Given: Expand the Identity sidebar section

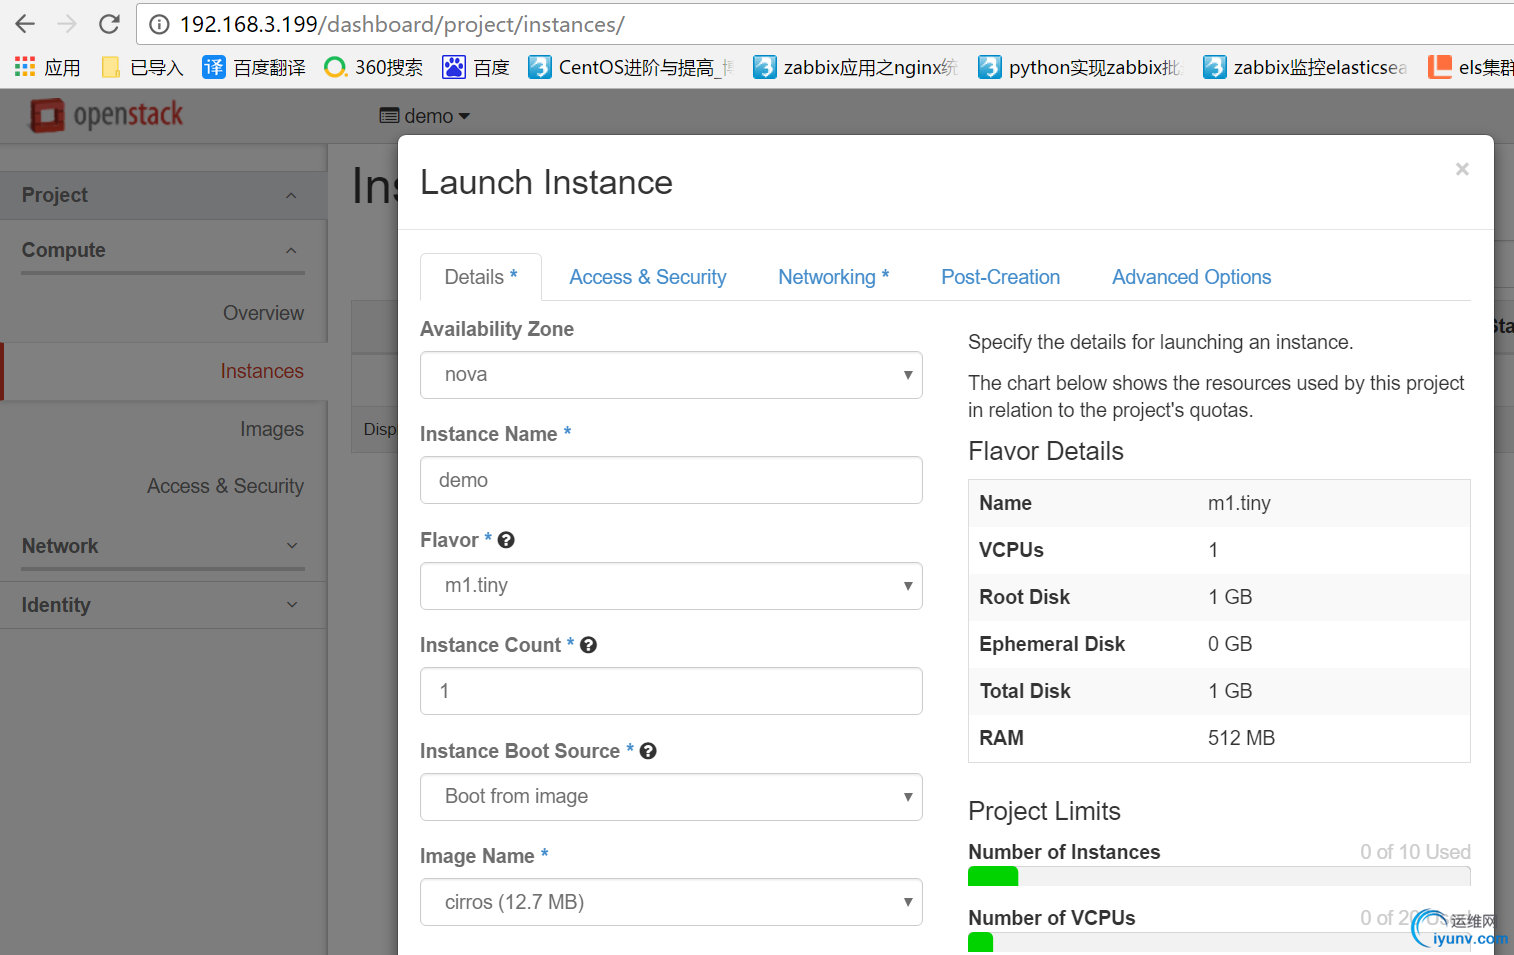Looking at the screenshot, I should (x=162, y=605).
